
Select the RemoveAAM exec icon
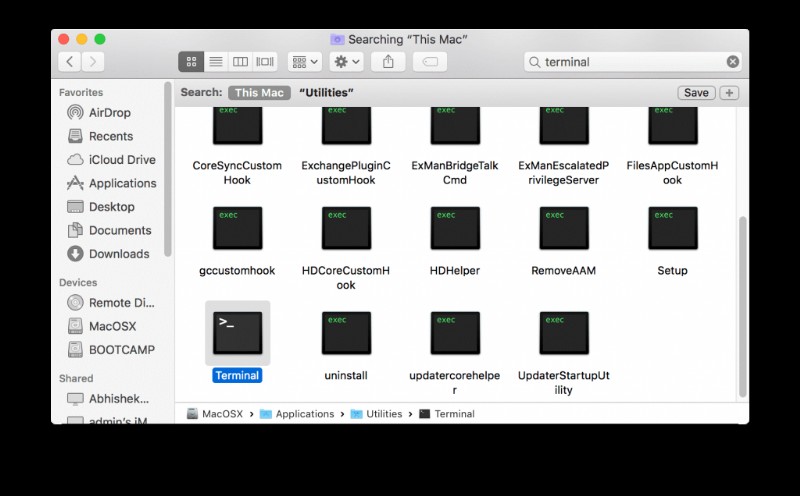point(564,228)
